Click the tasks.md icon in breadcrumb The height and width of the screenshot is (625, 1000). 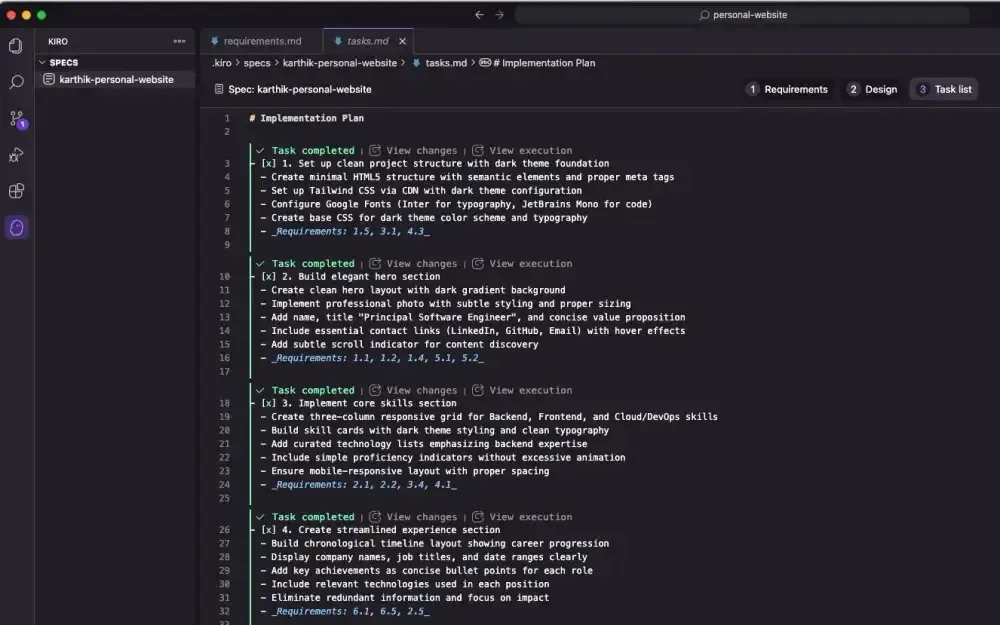416,63
